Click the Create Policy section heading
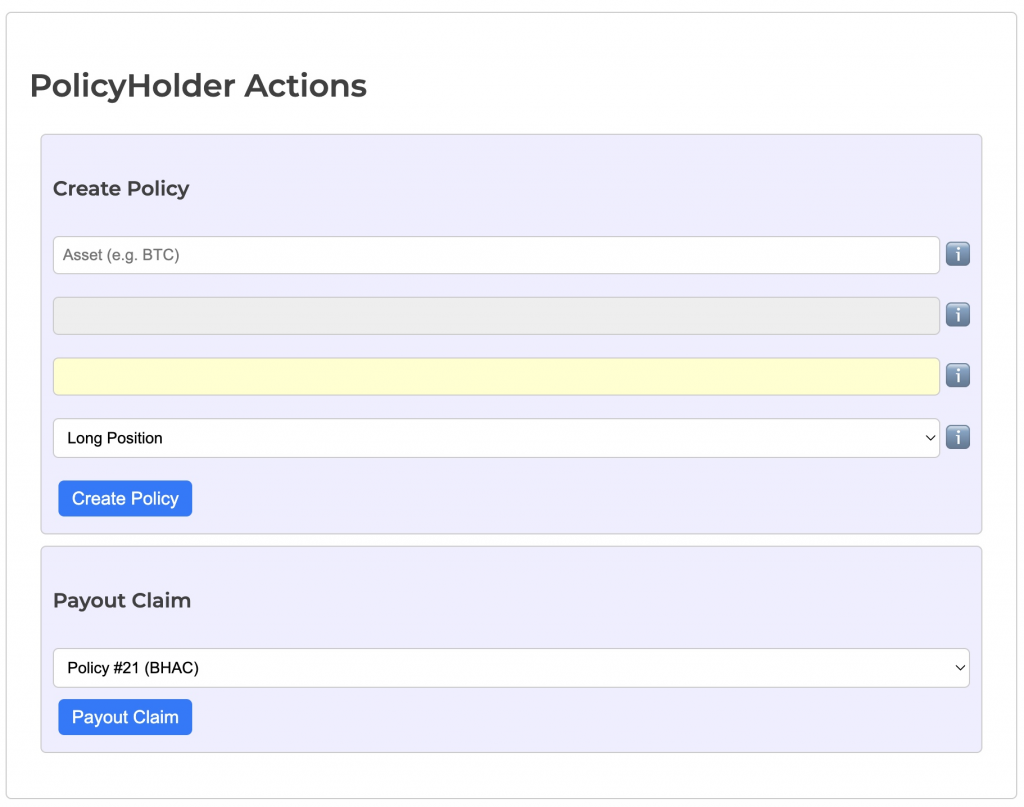The width and height of the screenshot is (1024, 807). [121, 189]
